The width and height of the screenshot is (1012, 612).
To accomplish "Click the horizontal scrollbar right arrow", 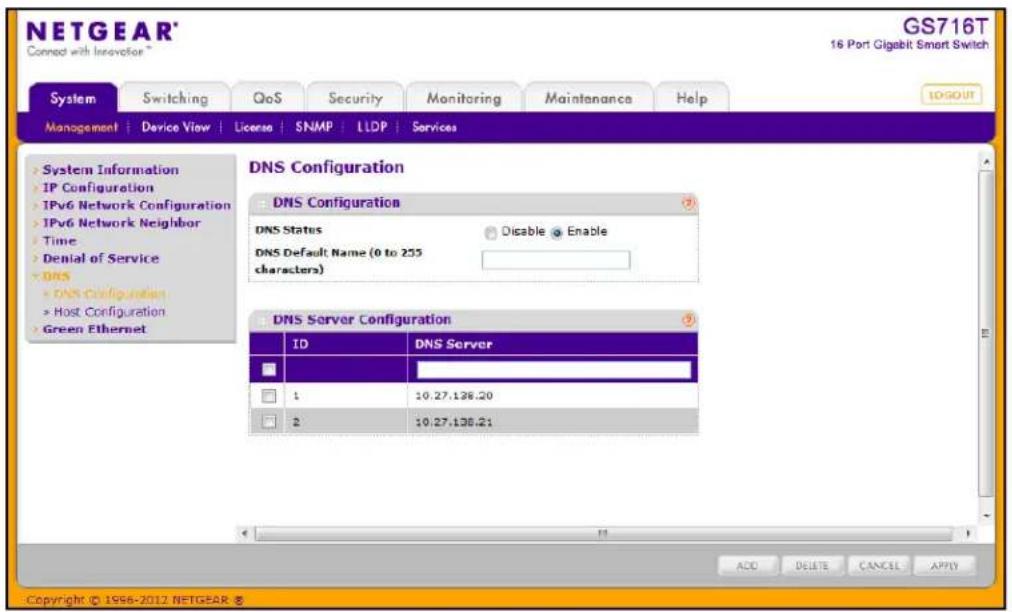I will coord(967,533).
